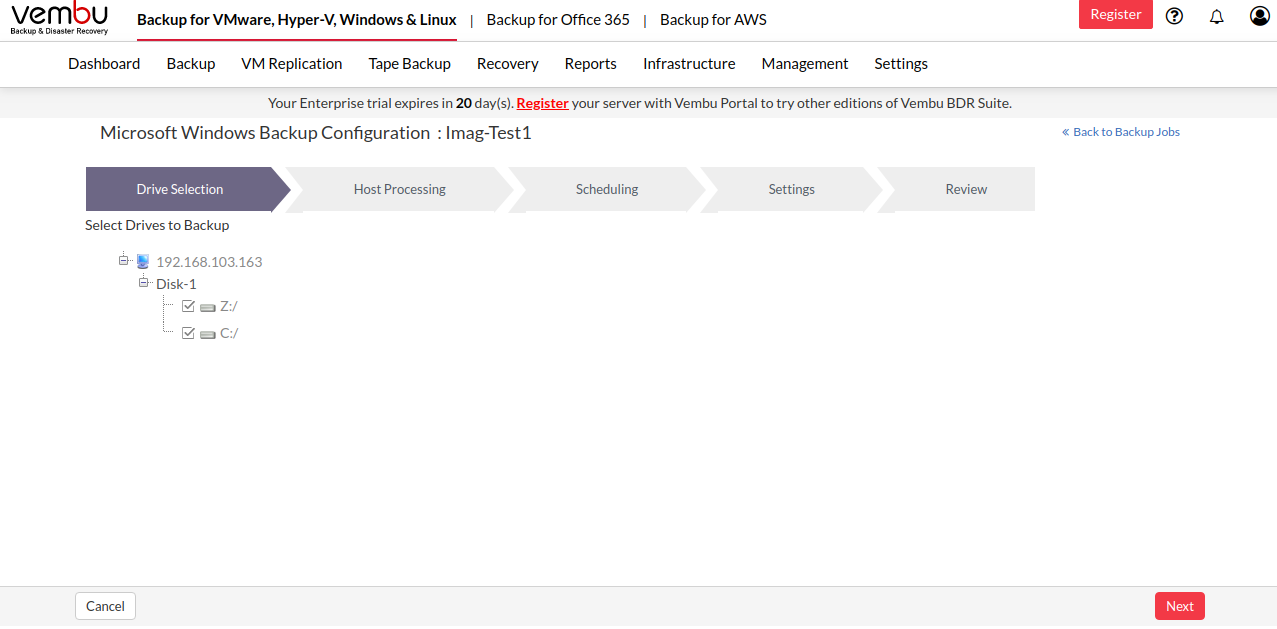
Task: Open the Reports menu
Action: 591,64
